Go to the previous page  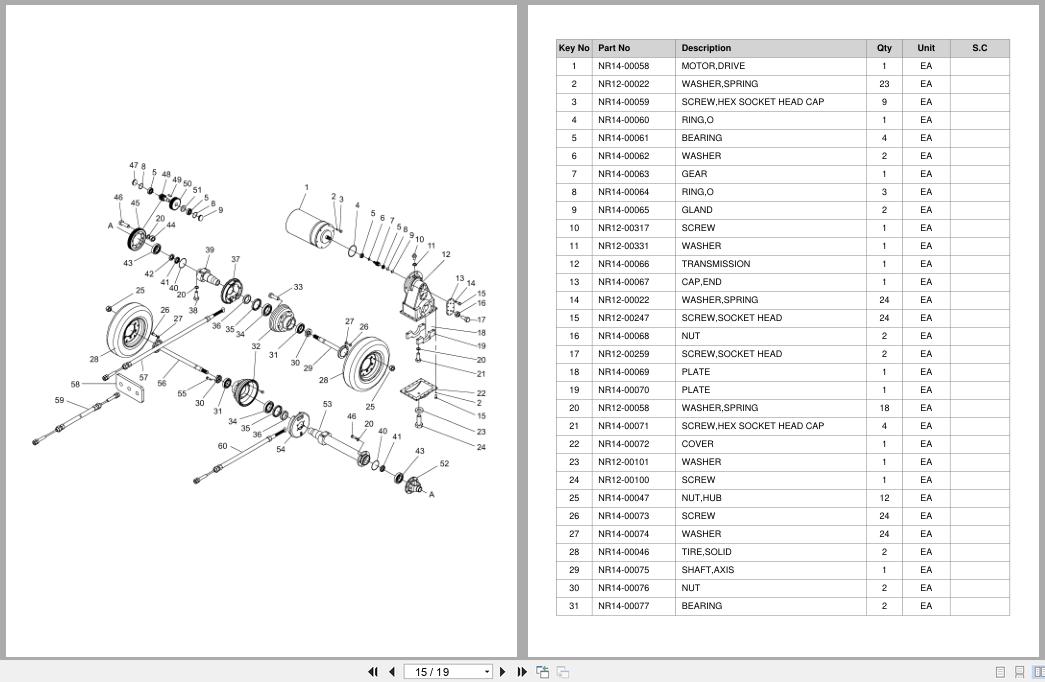click(x=392, y=672)
